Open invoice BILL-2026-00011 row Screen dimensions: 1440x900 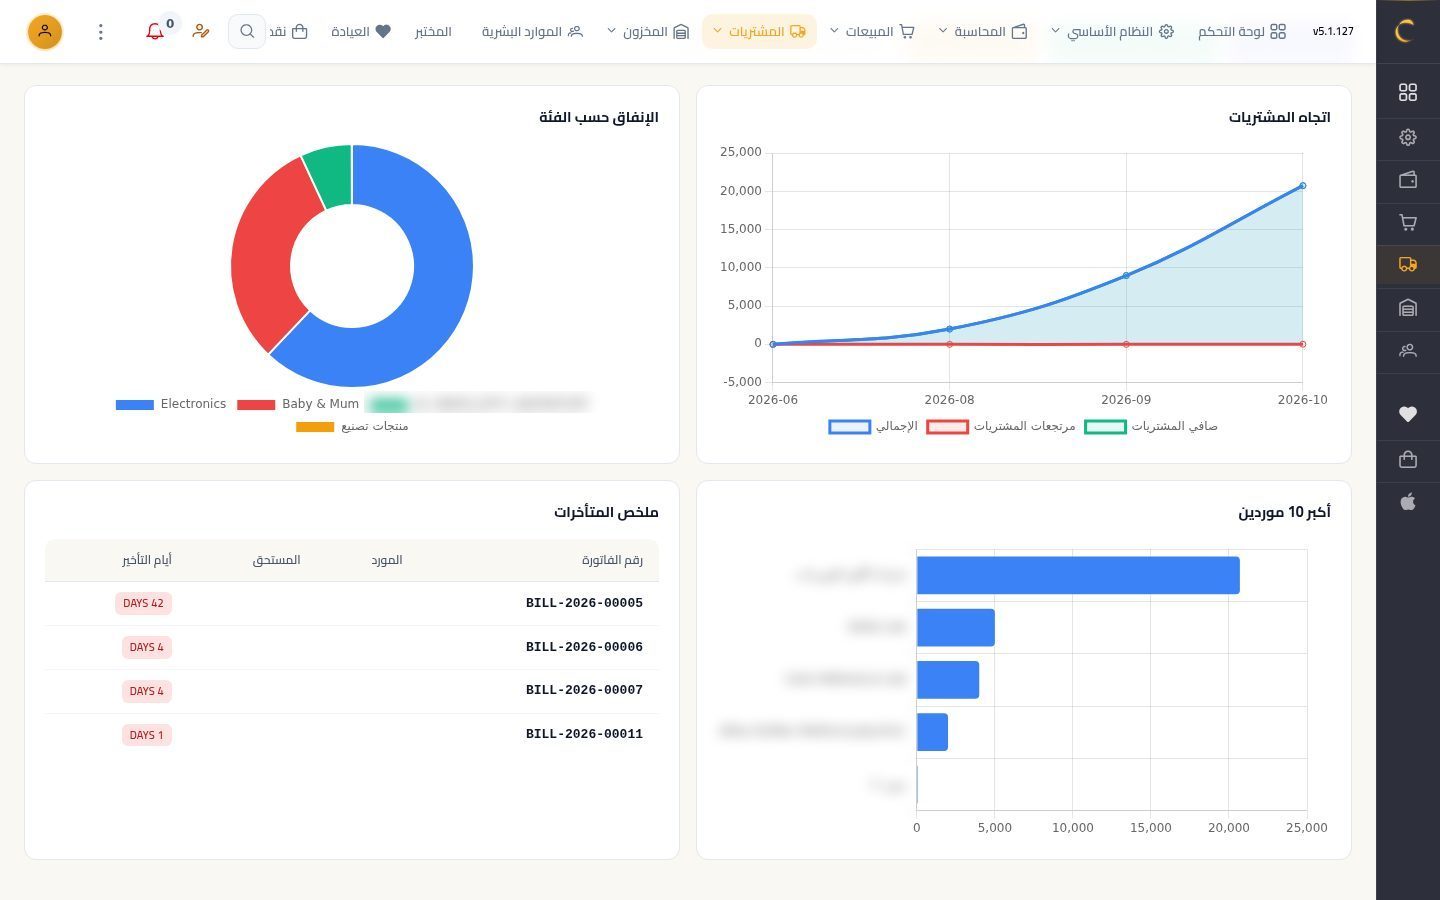coord(352,734)
